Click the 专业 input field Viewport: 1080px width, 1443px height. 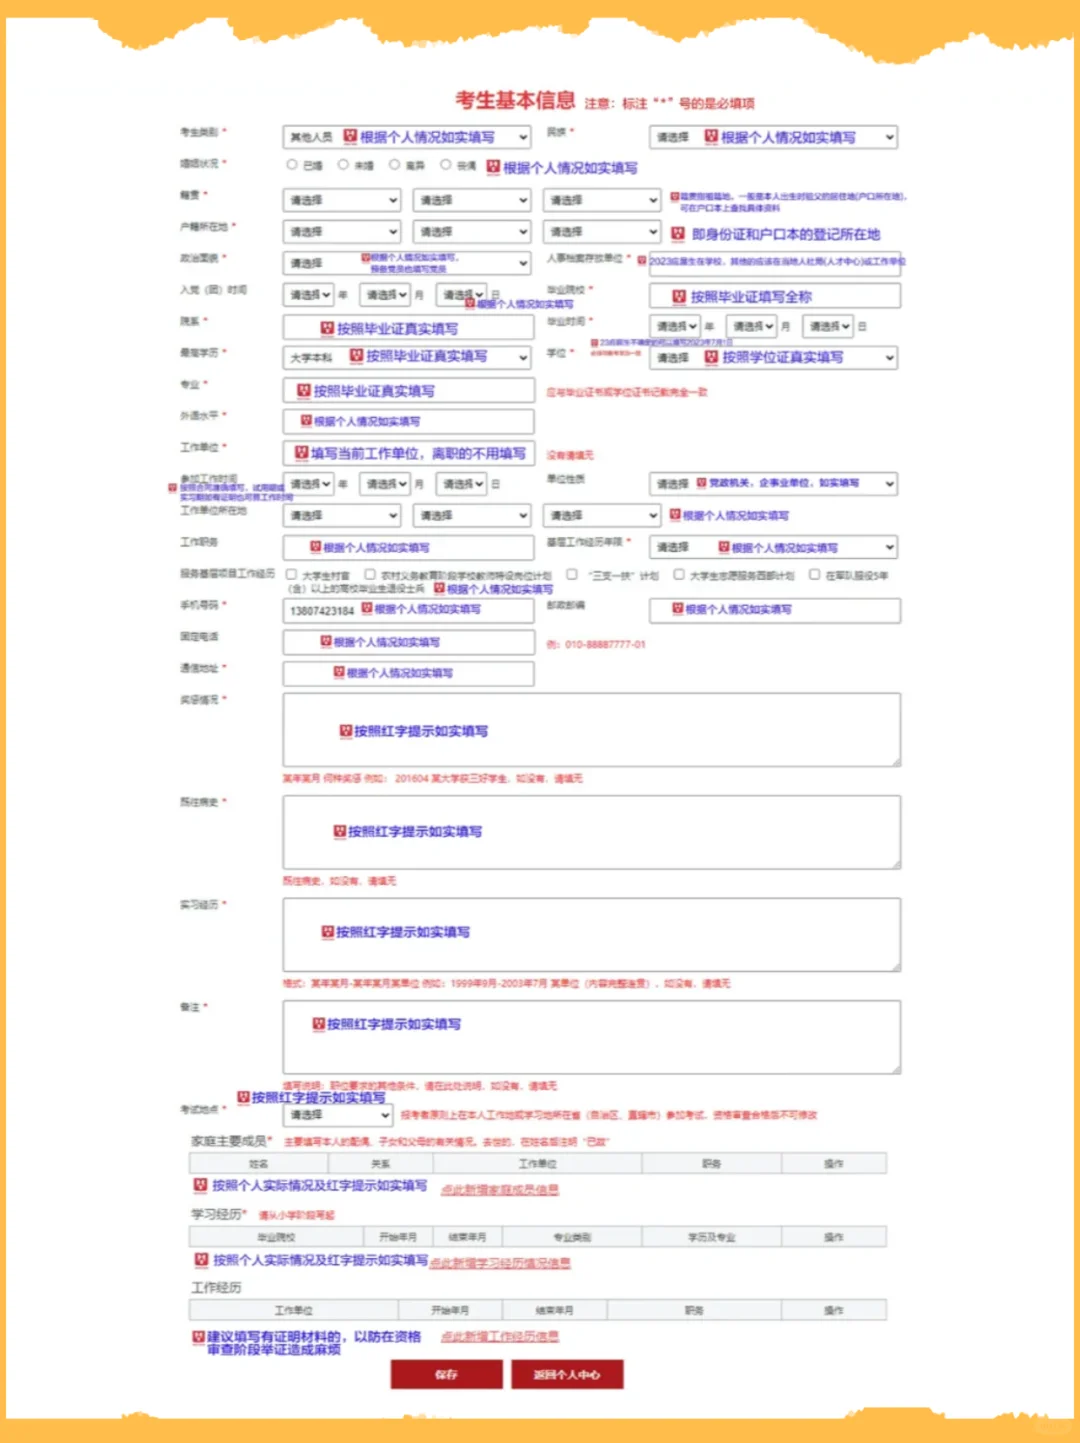tap(409, 390)
